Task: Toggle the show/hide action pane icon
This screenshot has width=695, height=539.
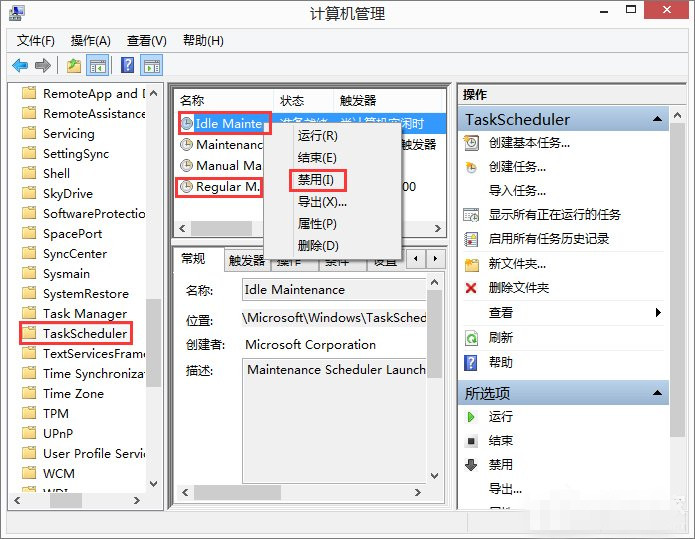Action: coord(152,66)
